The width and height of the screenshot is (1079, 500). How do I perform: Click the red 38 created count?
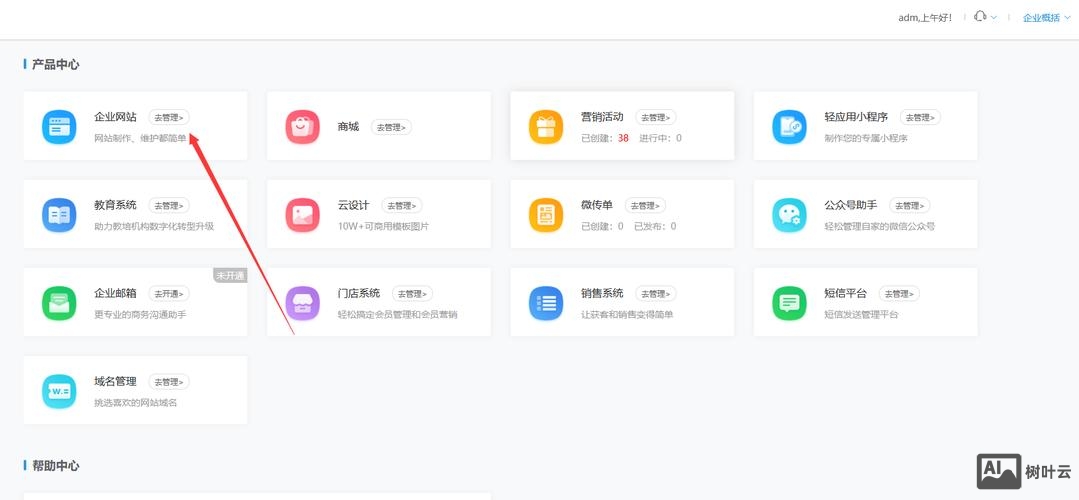coord(623,138)
